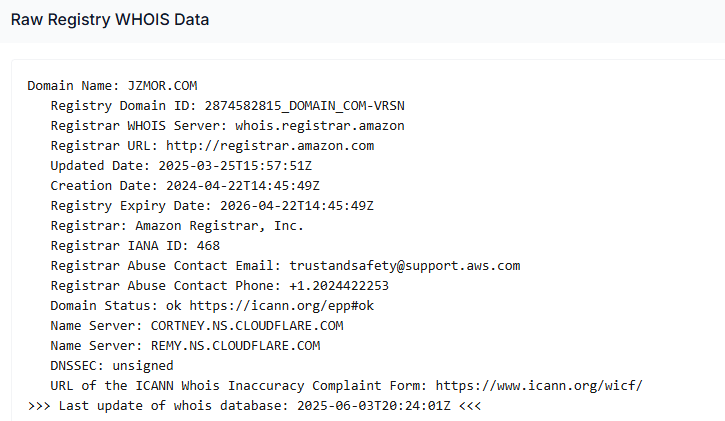Open the https://icann.org/epp#ok link
The image size is (725, 421).
(x=282, y=306)
